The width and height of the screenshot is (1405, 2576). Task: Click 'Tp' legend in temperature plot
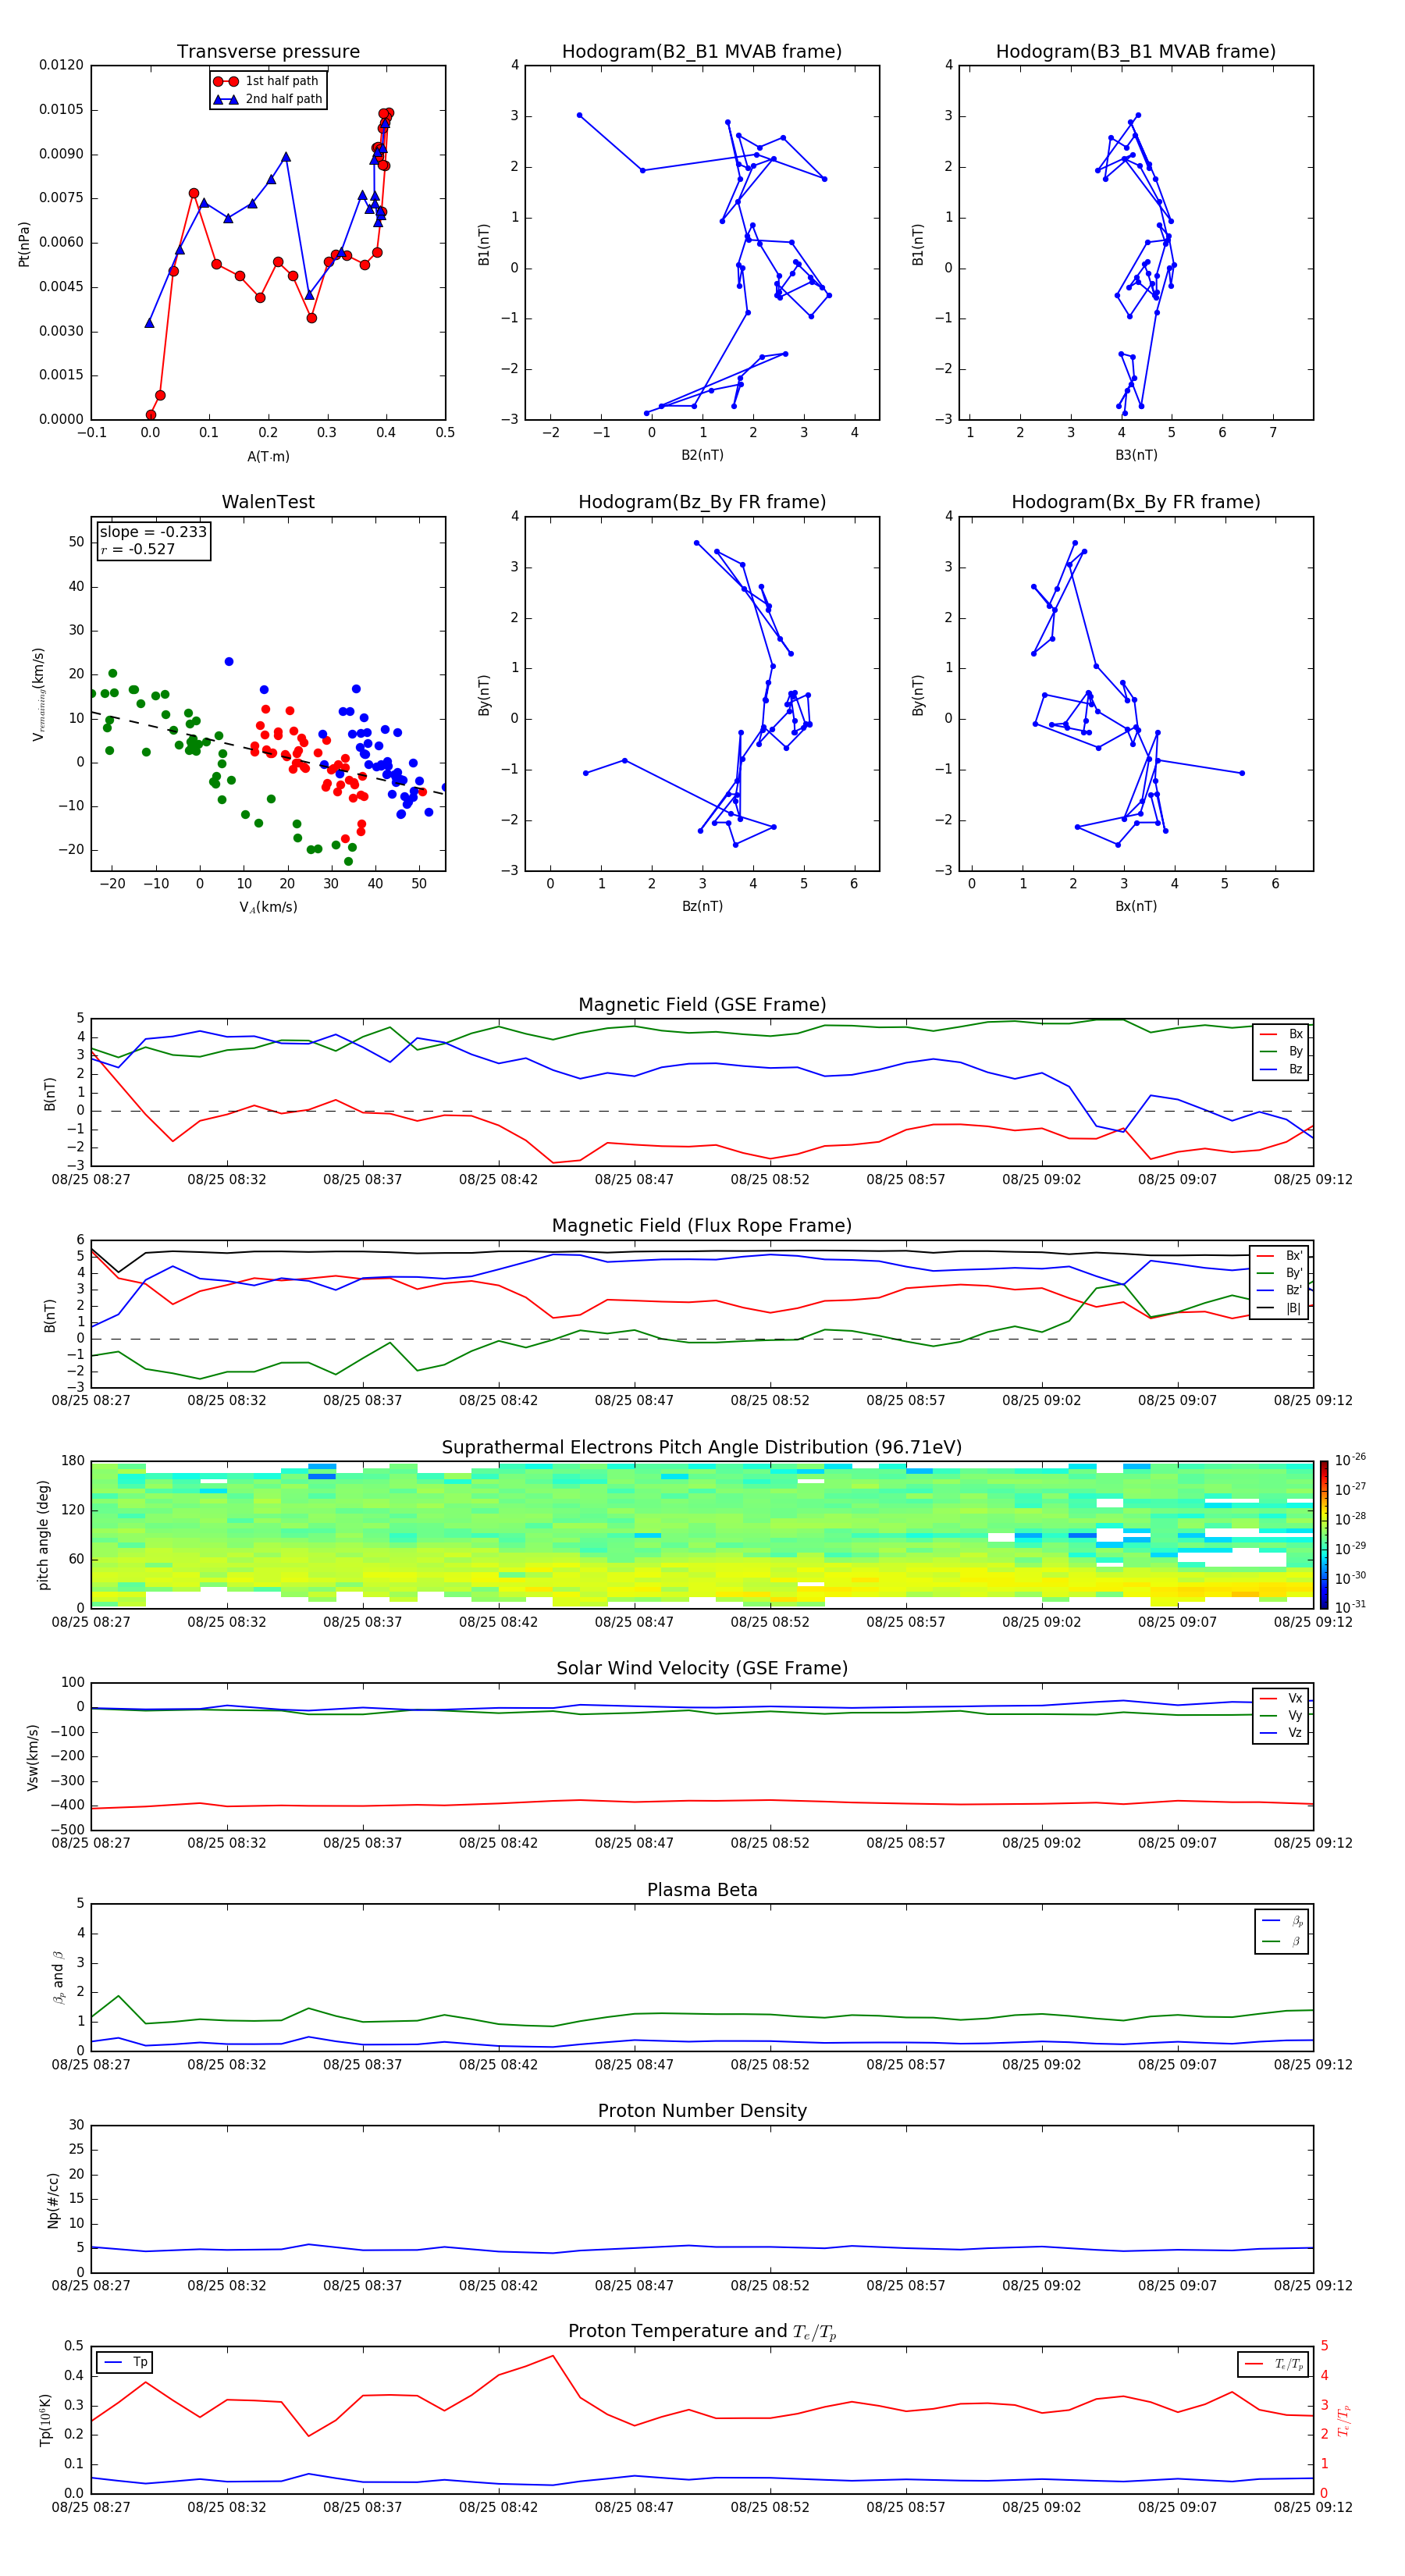pyautogui.click(x=125, y=2362)
